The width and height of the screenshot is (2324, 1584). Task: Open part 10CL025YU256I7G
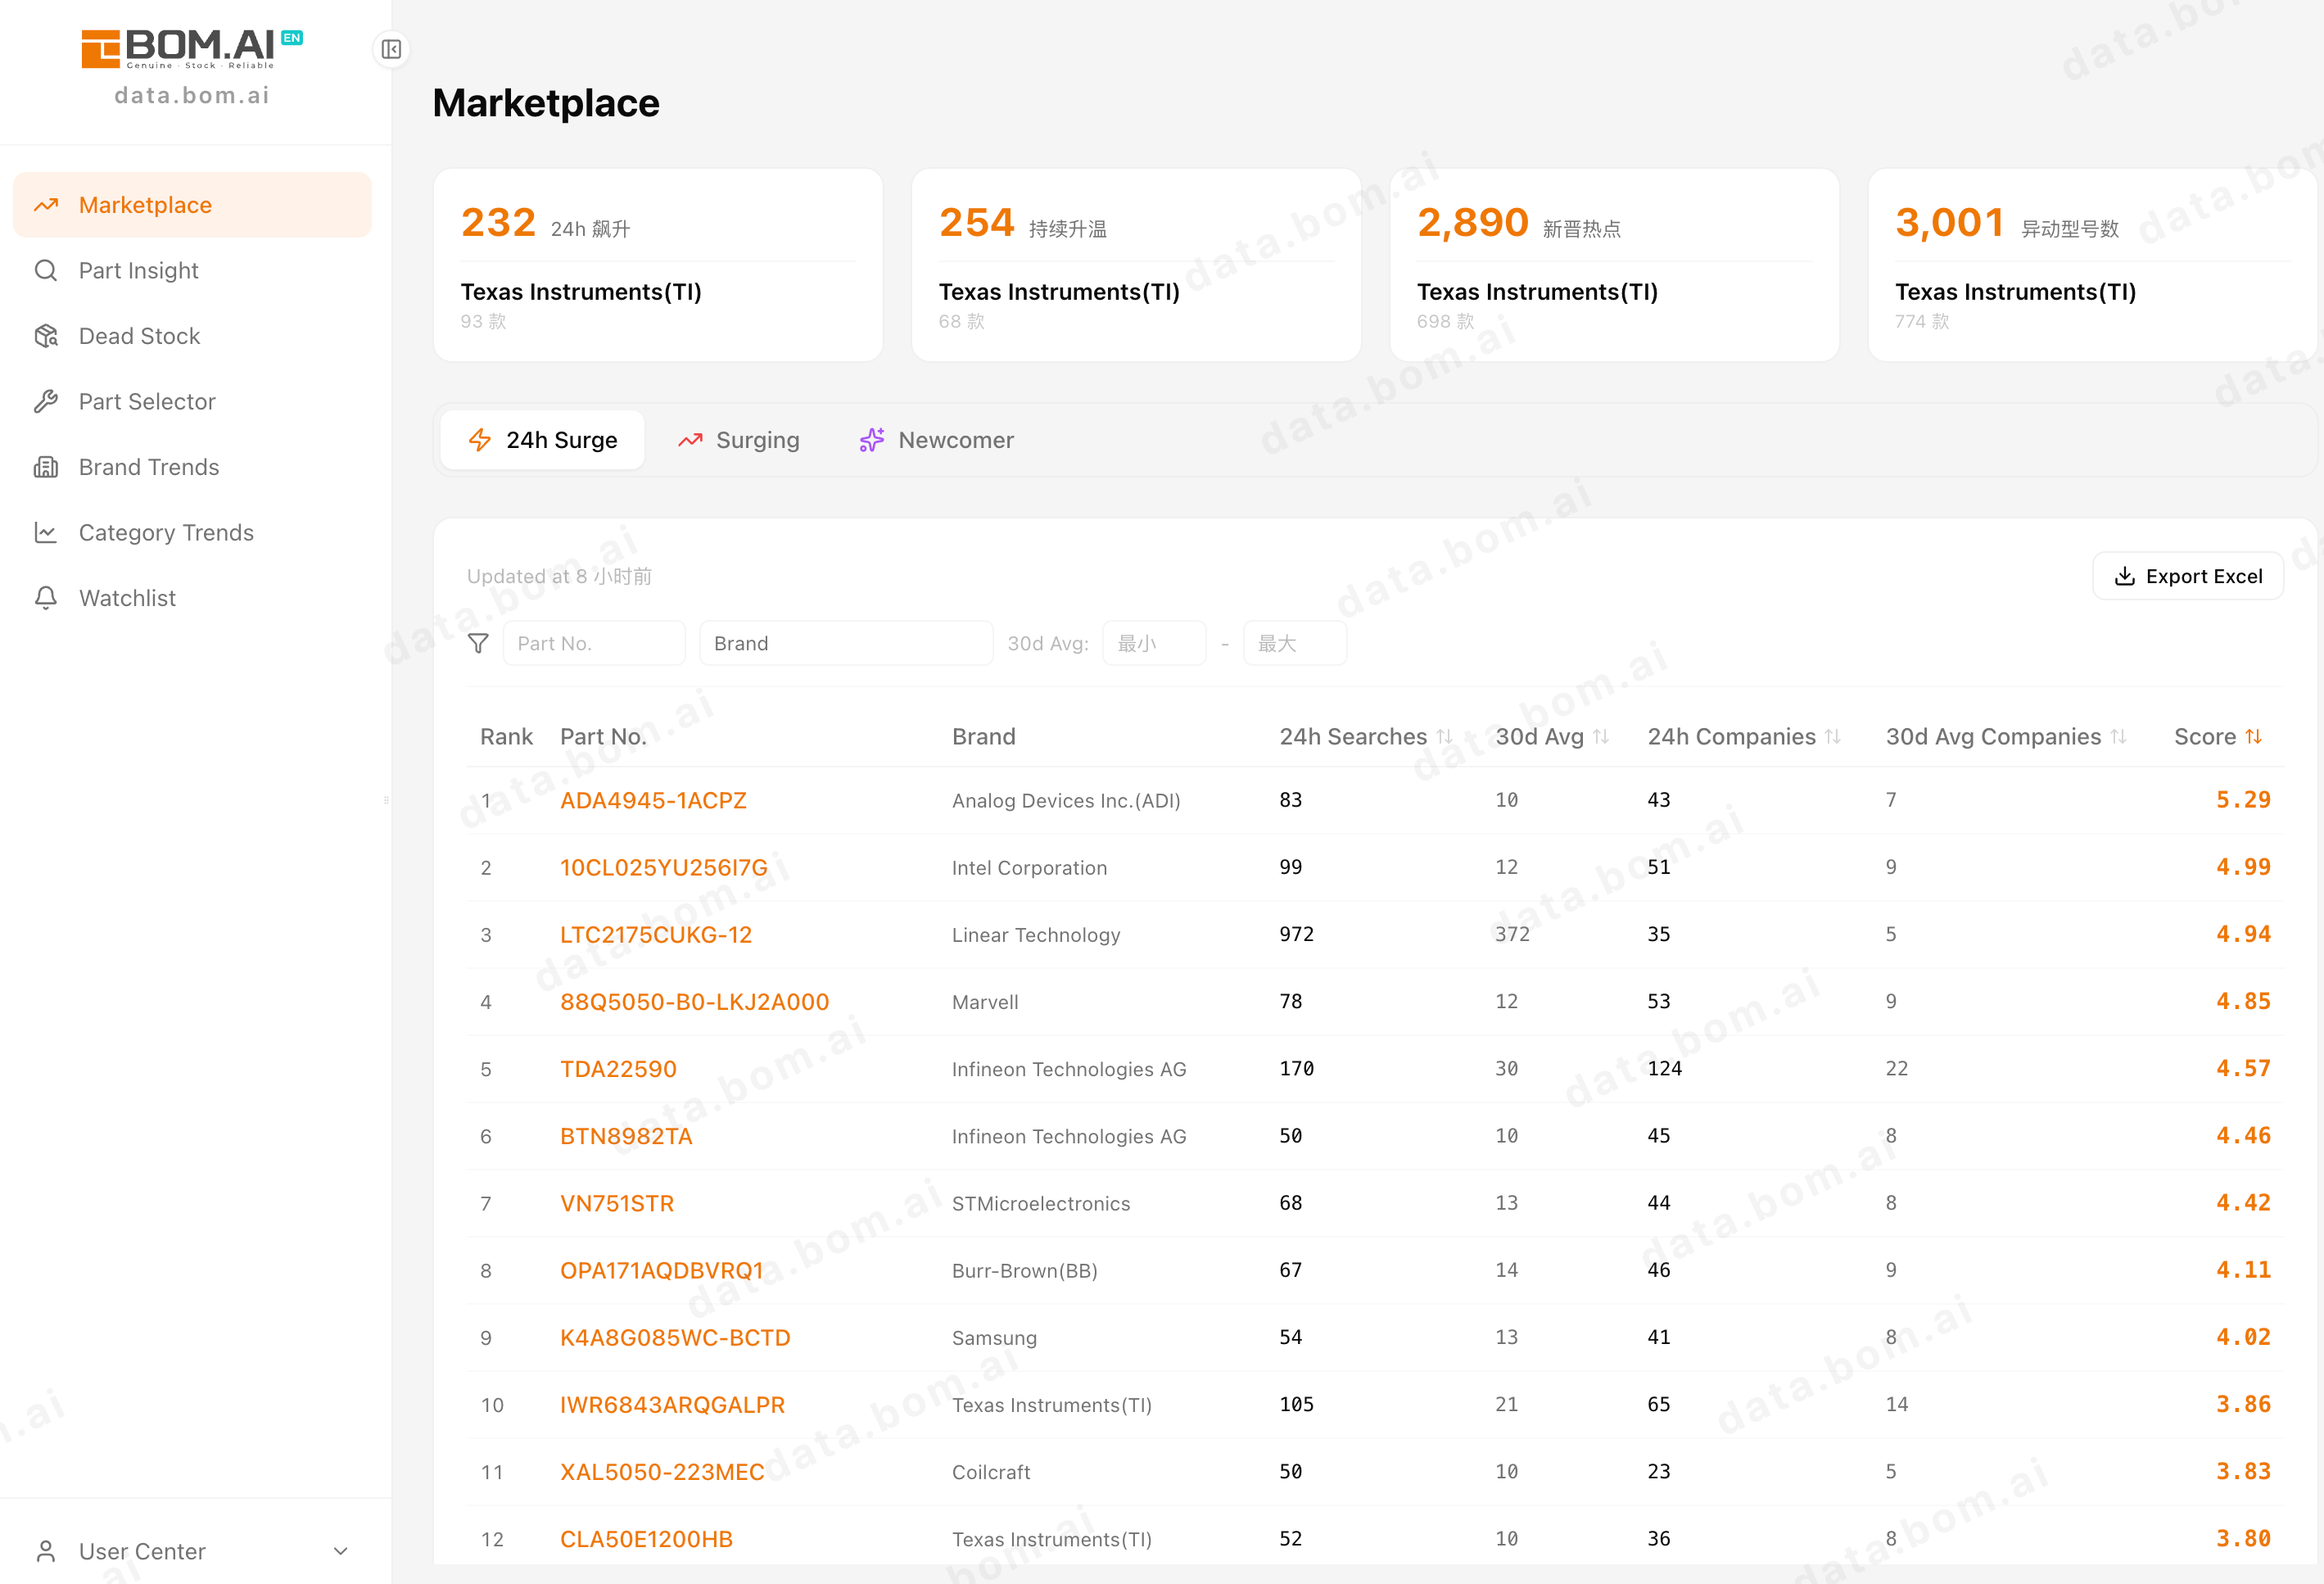pyautogui.click(x=664, y=868)
